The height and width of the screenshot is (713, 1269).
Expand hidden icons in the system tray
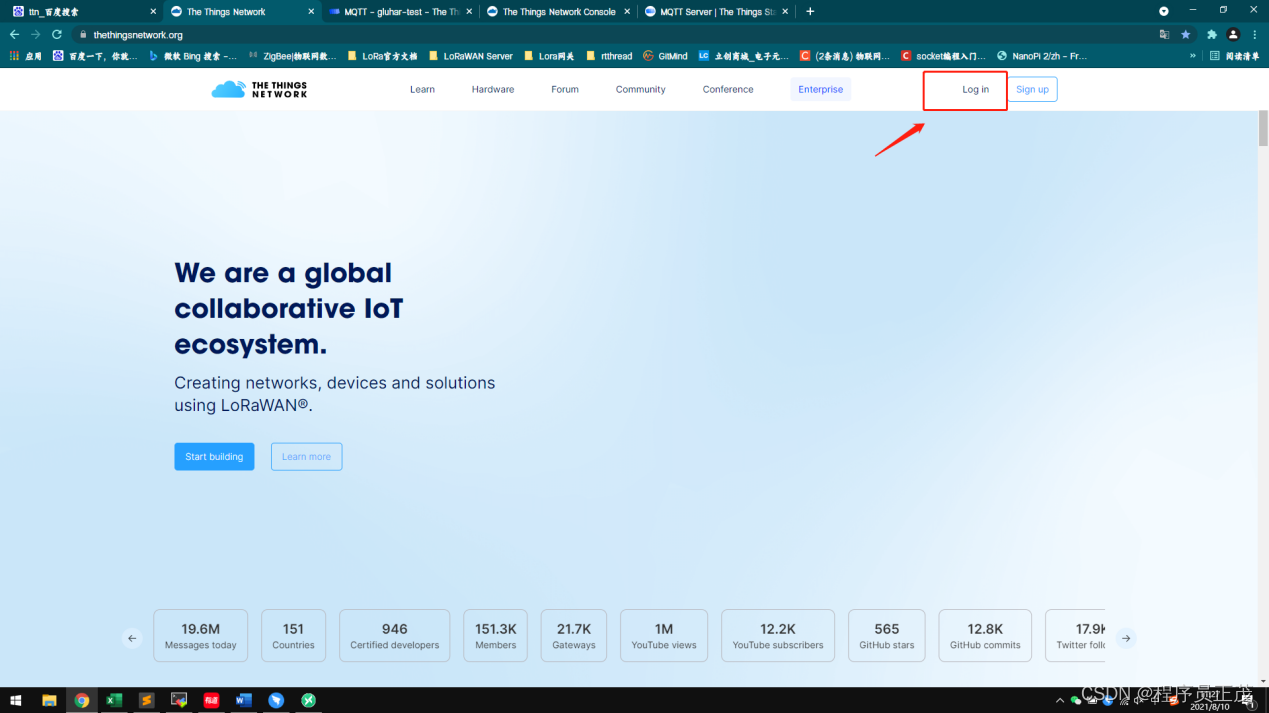(1060, 700)
